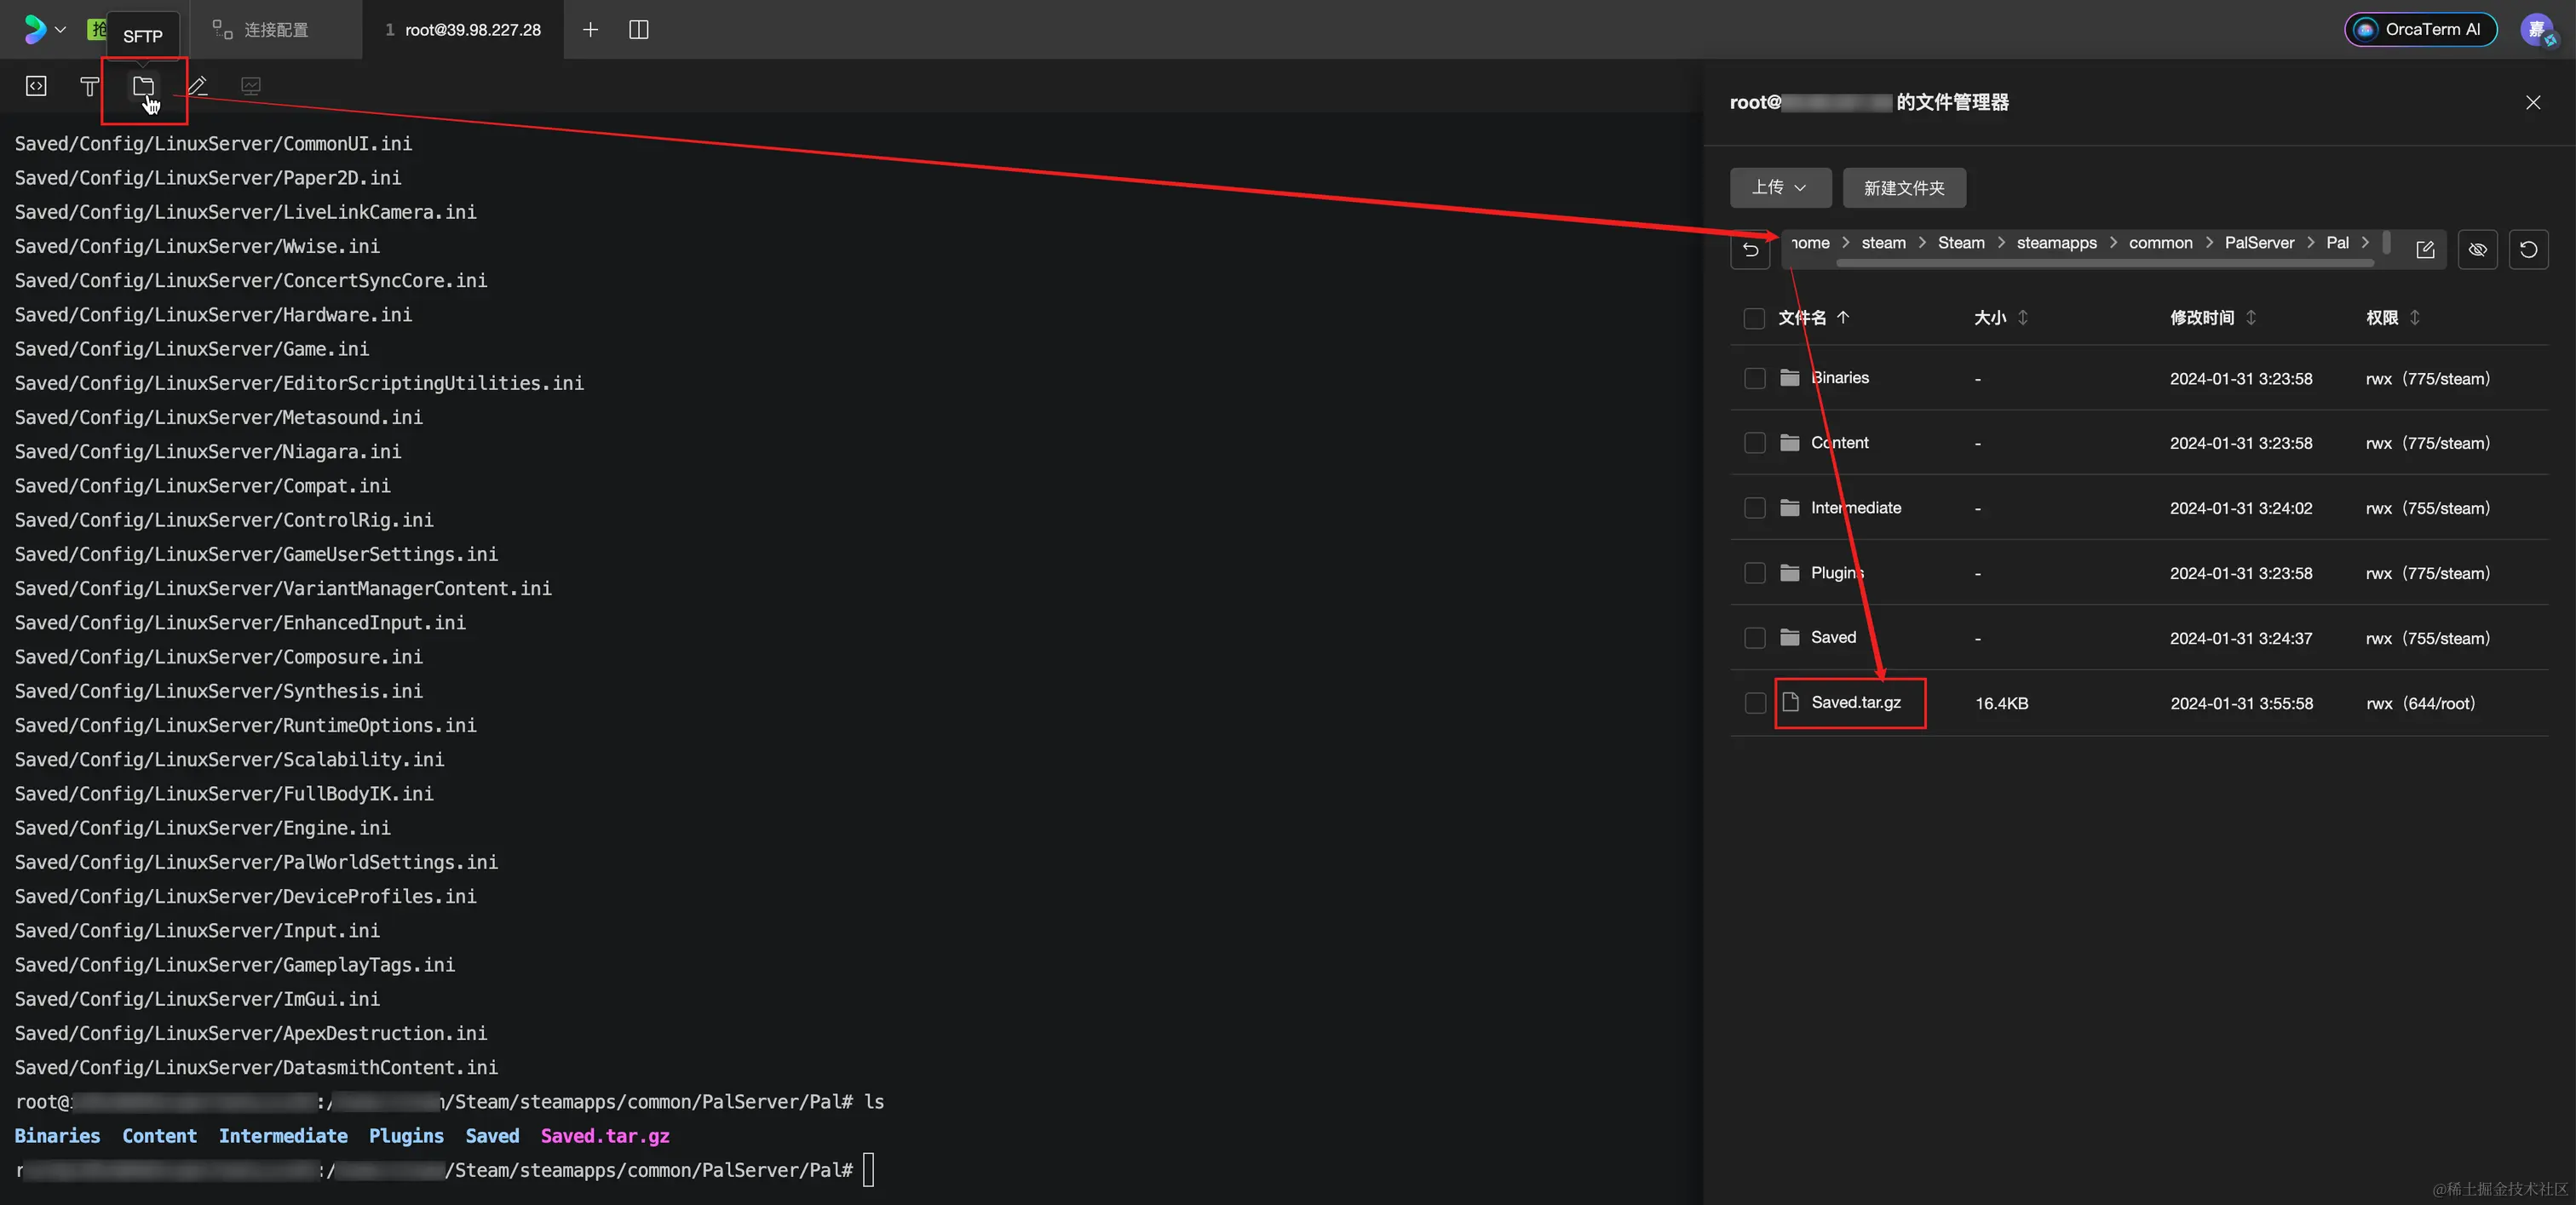Refresh the file manager listing
This screenshot has height=1205, width=2576.
pos(2528,249)
